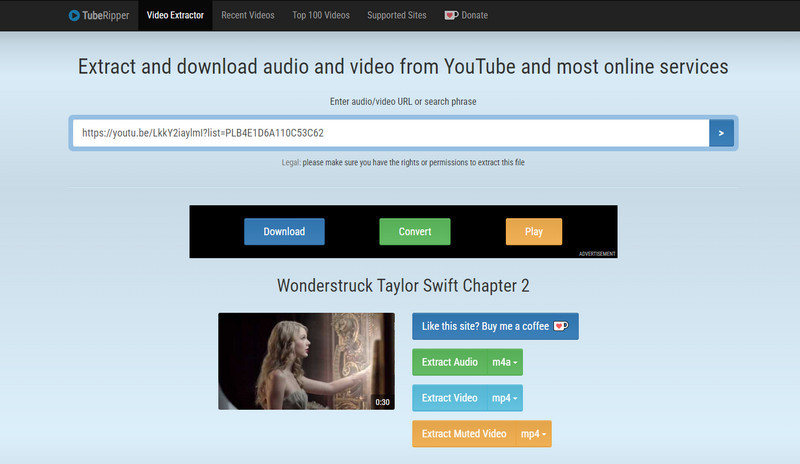The image size is (800, 464).
Task: Open the Recent Videos tab
Action: [x=248, y=15]
